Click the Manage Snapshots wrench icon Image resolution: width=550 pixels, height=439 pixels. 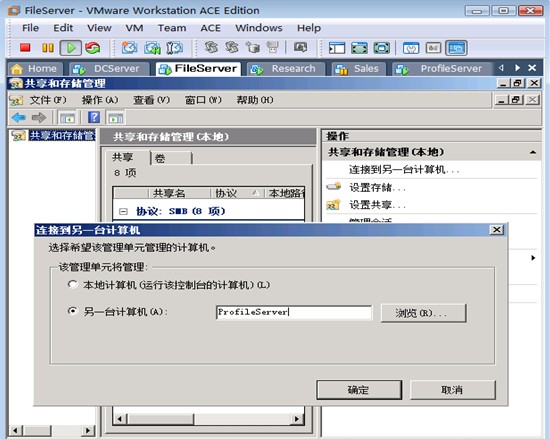click(174, 48)
